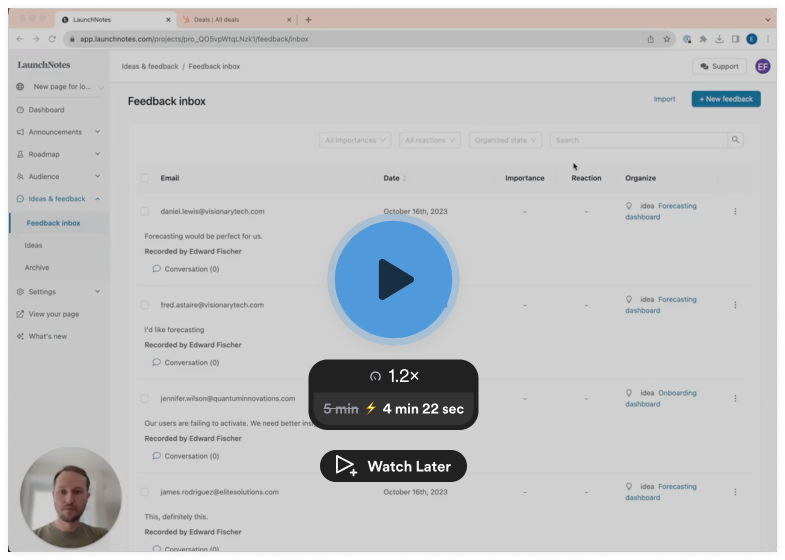Switch to the LaunchNotes tab
Viewport: 785px width, 560px height.
pyautogui.click(x=115, y=20)
